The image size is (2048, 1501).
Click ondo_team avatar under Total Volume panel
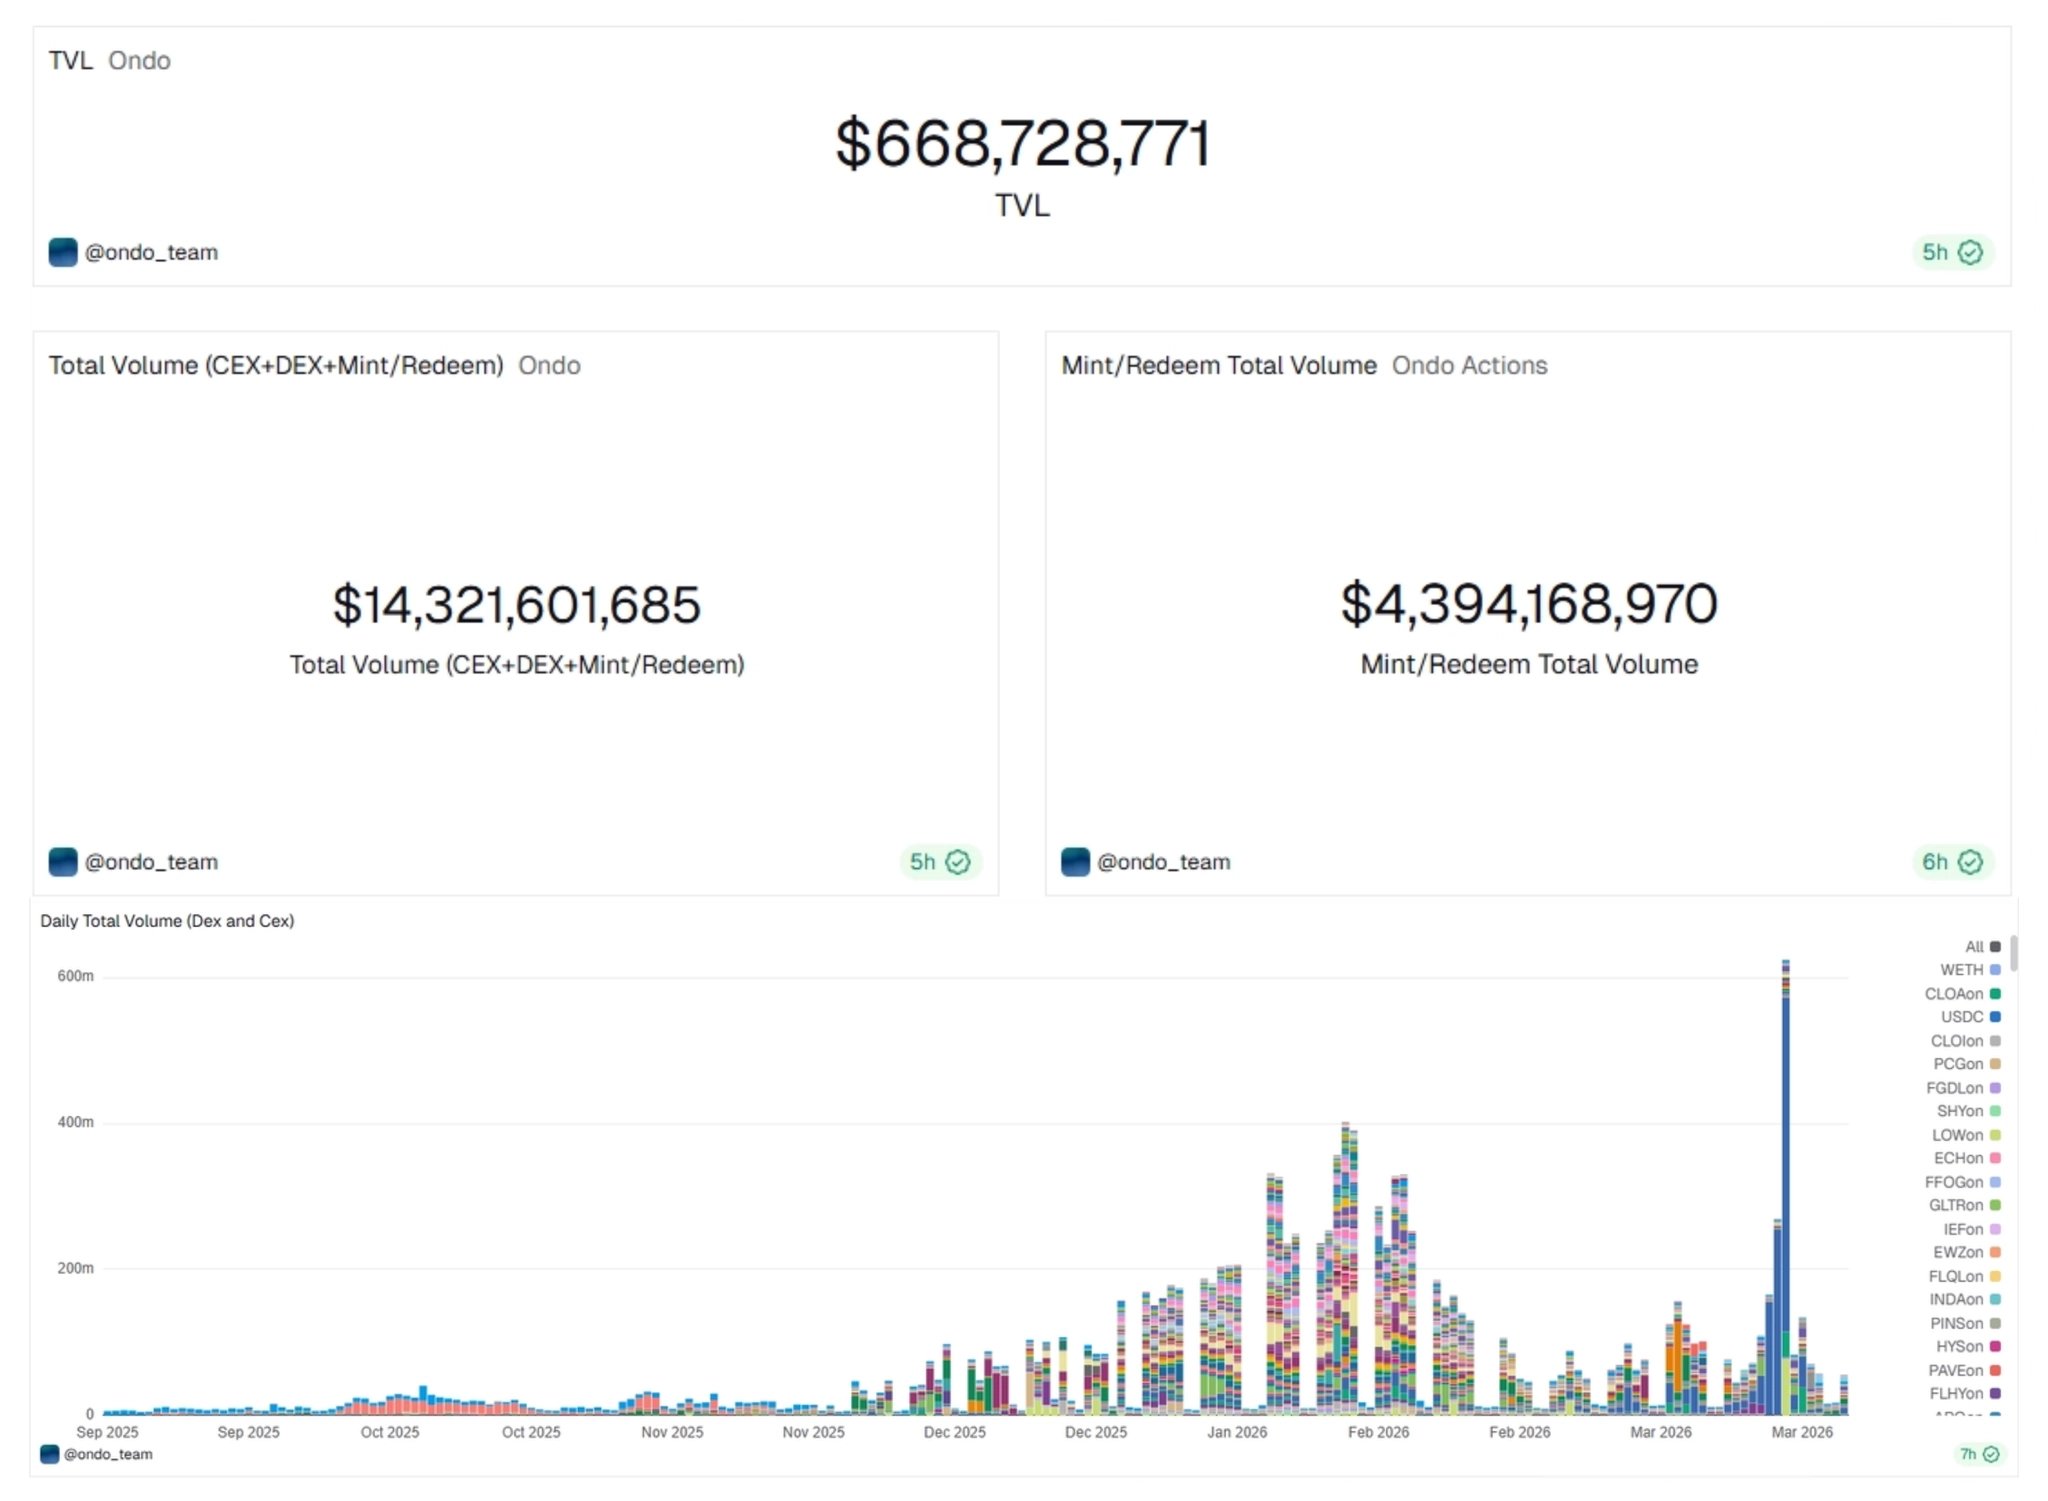(63, 862)
